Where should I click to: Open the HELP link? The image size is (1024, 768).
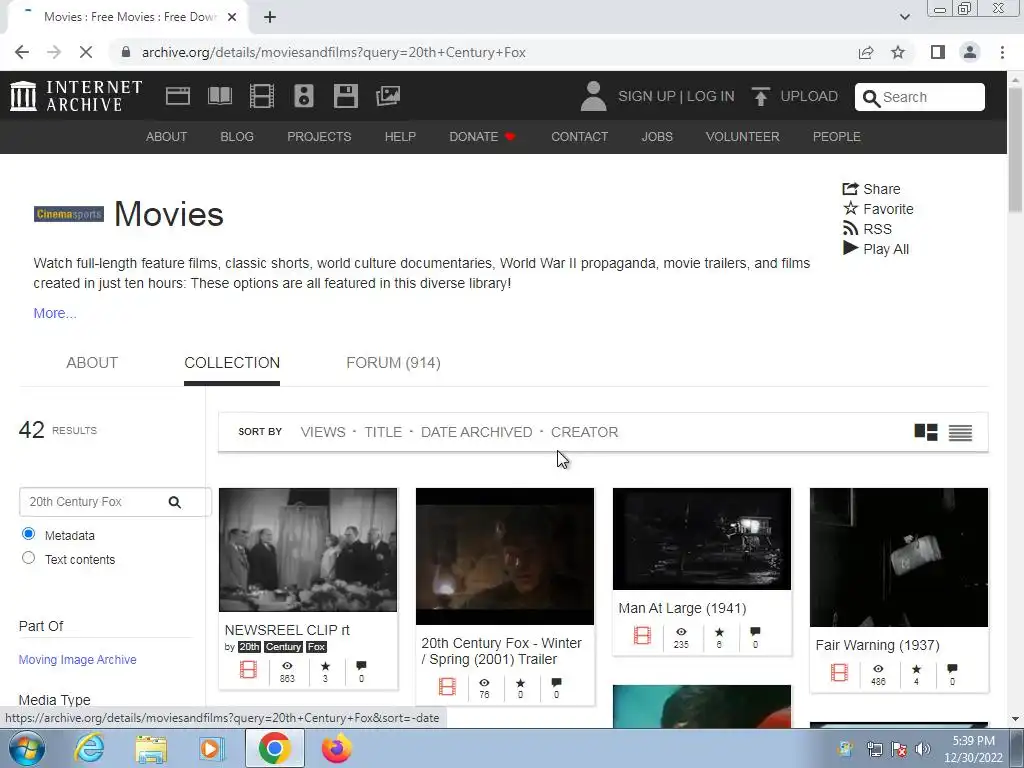tap(400, 136)
